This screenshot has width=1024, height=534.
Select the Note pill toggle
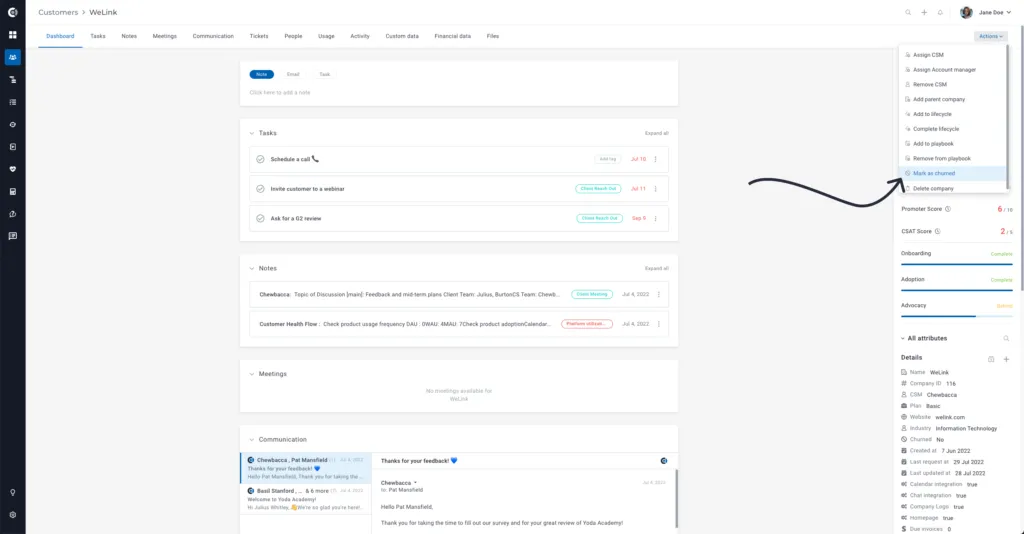click(261, 74)
